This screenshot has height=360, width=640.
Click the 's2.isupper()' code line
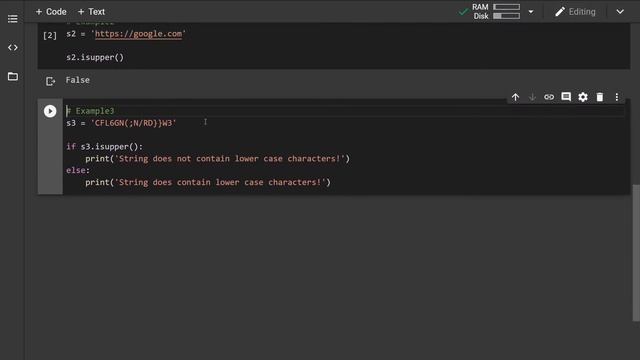click(x=95, y=58)
